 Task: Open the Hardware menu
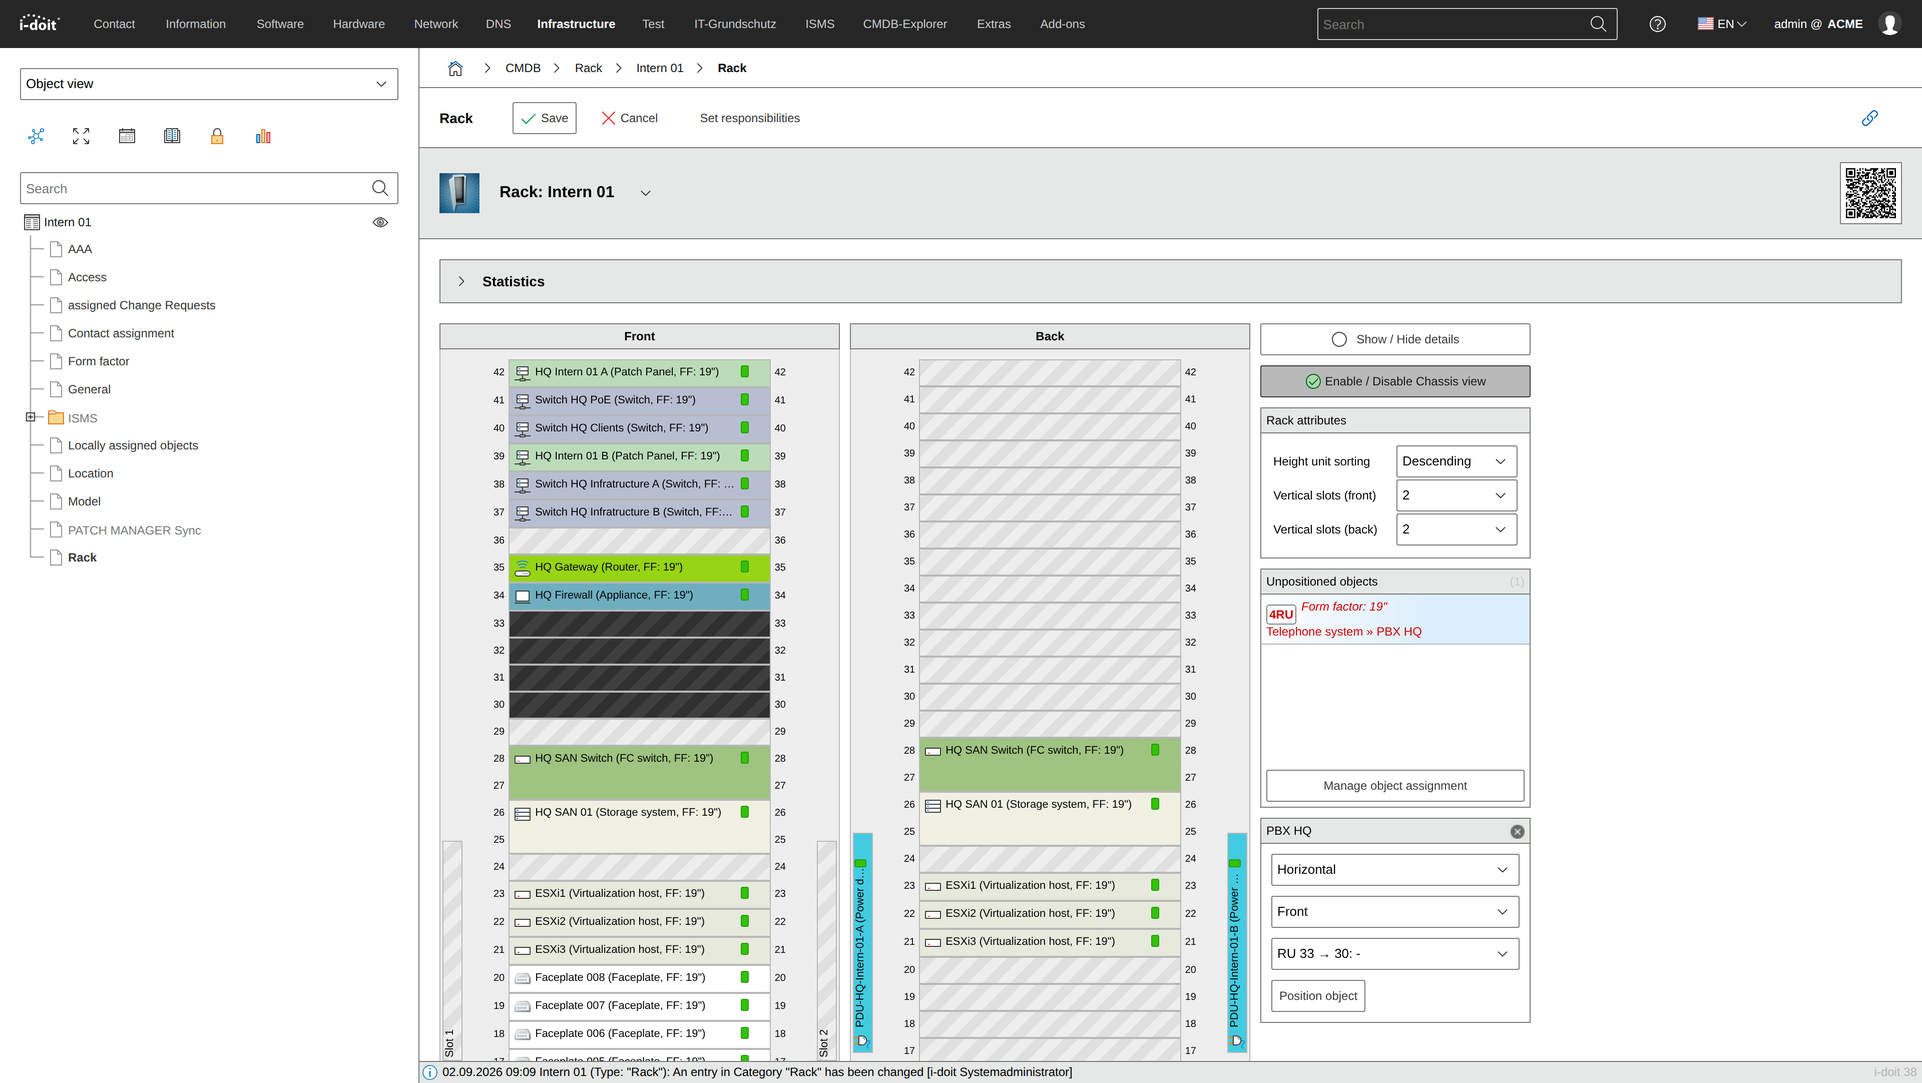pyautogui.click(x=358, y=24)
